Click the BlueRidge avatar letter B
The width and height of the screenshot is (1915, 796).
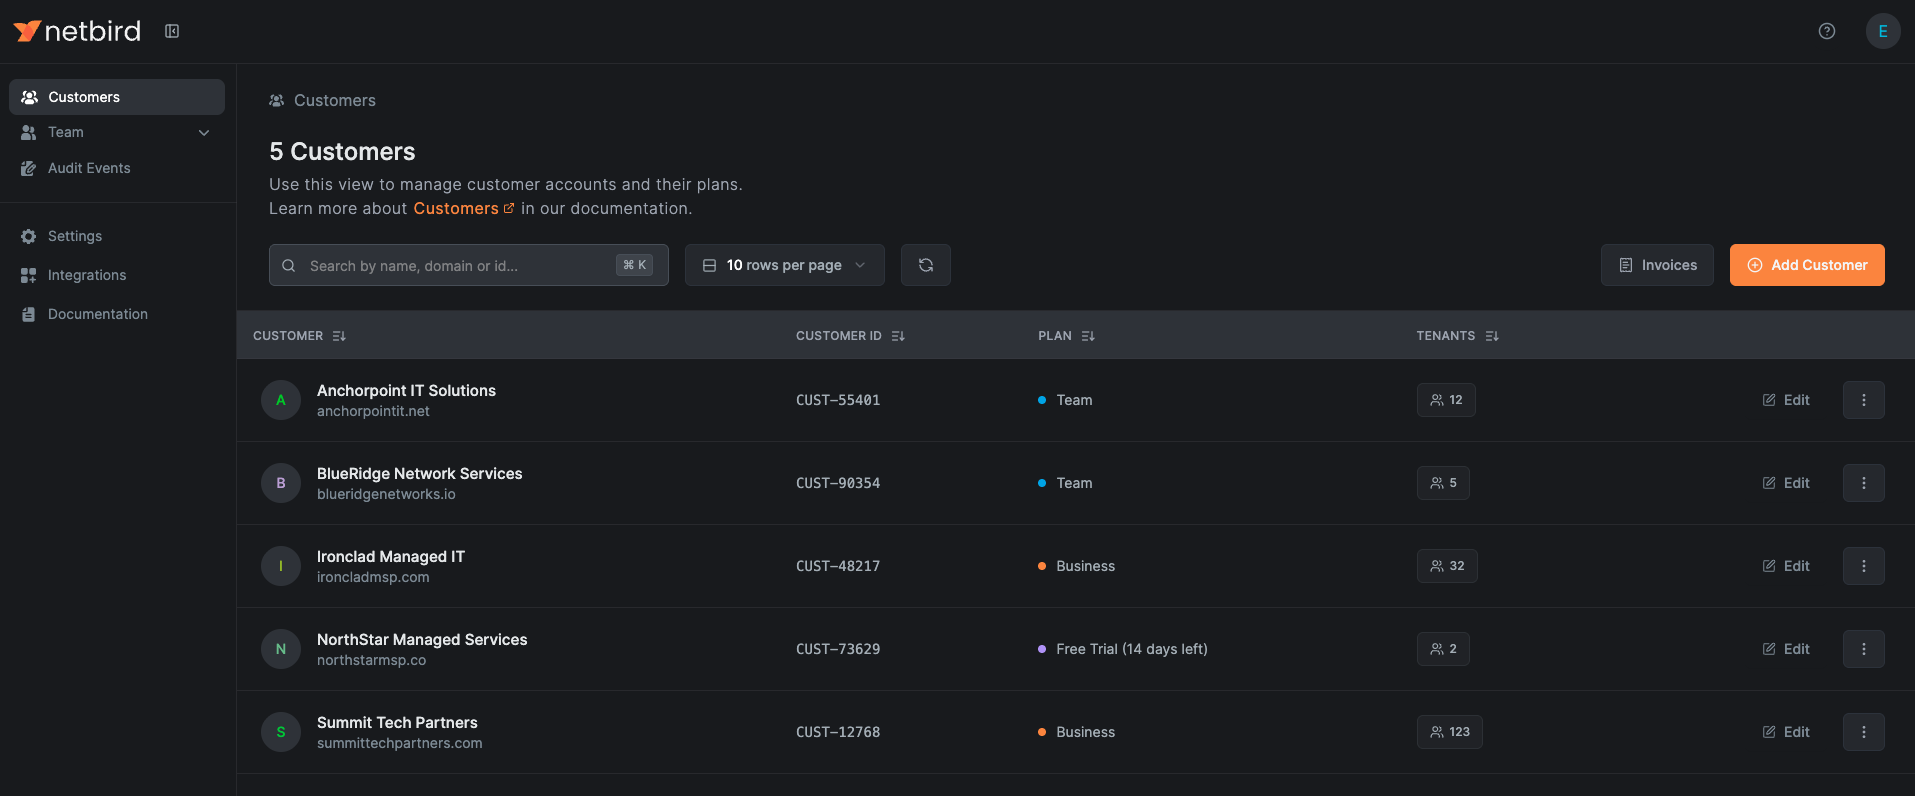(281, 483)
